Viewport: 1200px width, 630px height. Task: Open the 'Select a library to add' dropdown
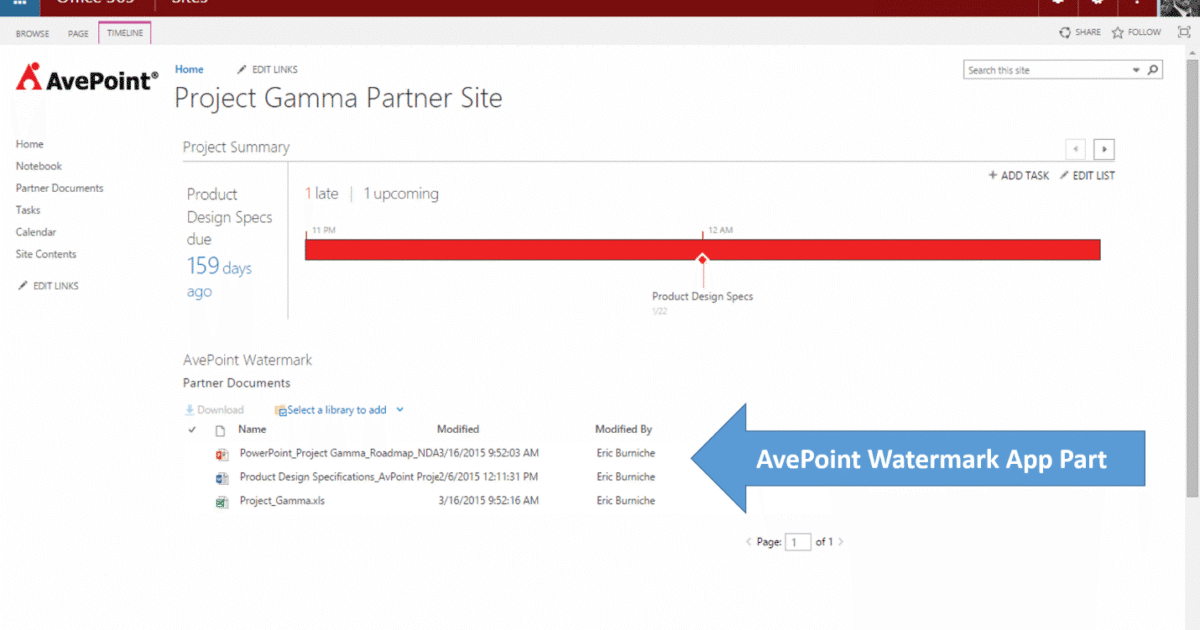click(x=339, y=409)
